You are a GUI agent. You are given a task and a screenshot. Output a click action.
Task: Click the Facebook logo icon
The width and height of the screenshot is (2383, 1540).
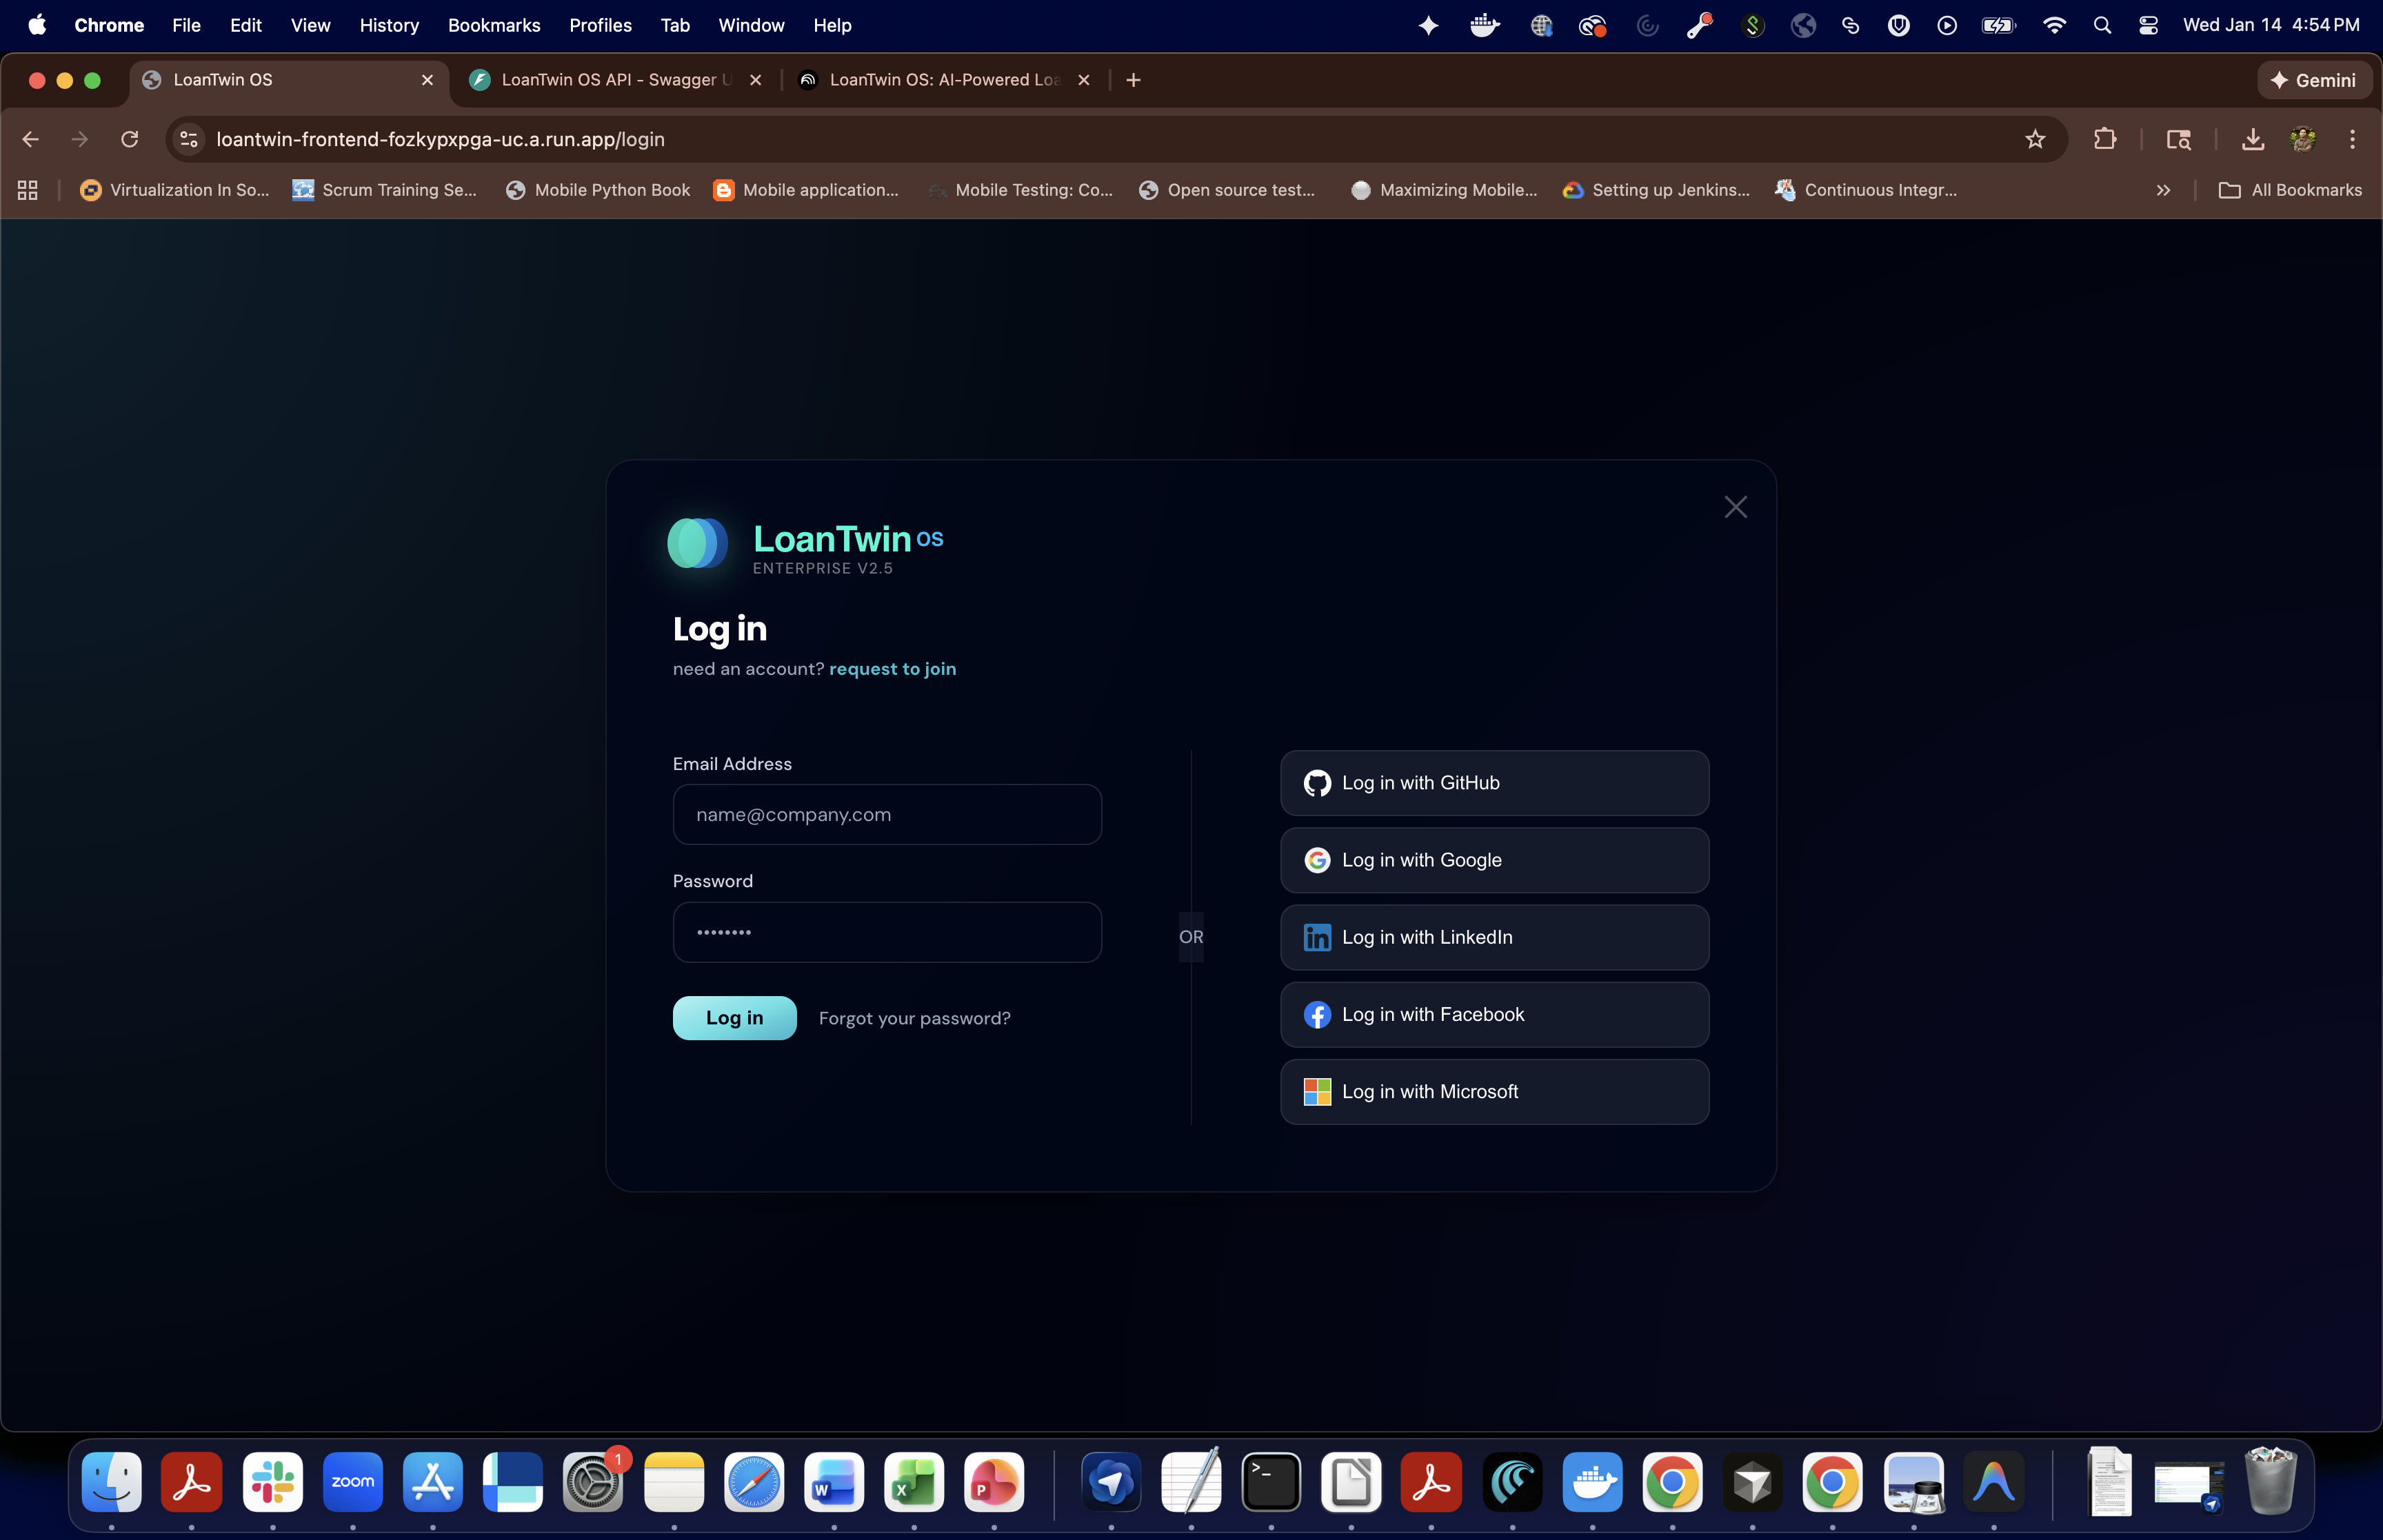[x=1317, y=1014]
